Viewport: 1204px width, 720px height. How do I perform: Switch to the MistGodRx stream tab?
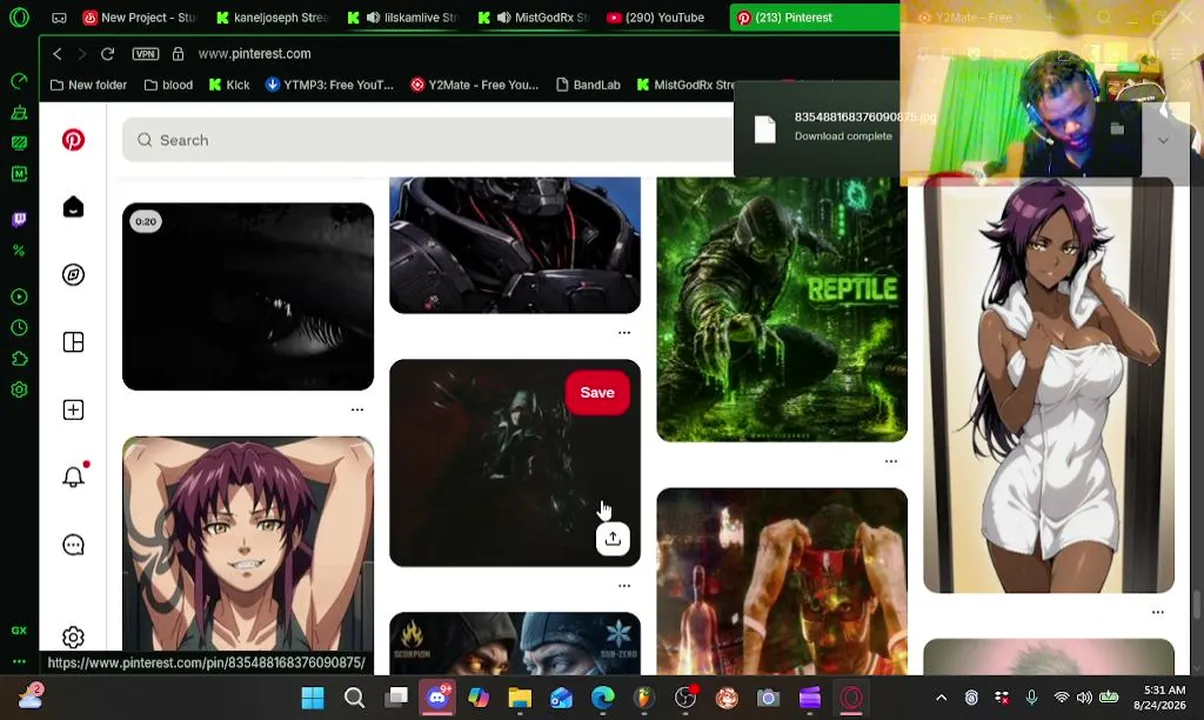click(533, 17)
